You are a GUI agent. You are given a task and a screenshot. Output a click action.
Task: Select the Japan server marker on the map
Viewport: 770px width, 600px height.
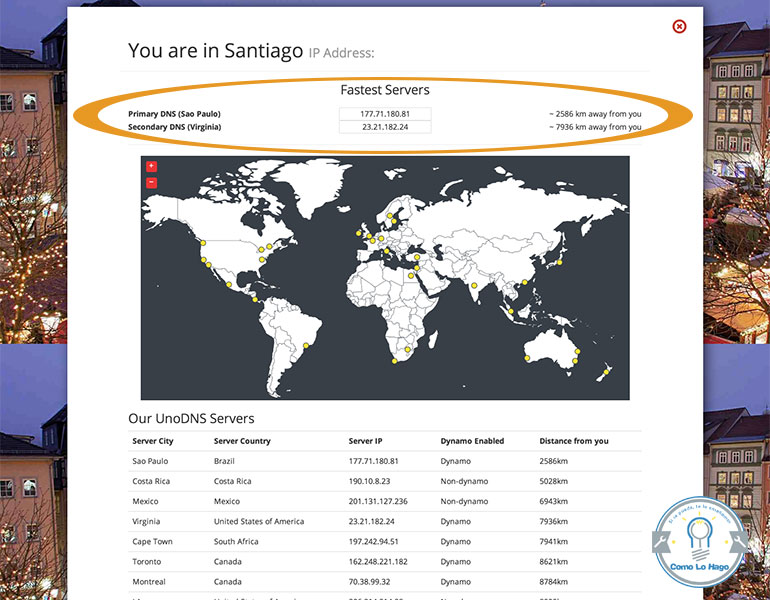560,262
